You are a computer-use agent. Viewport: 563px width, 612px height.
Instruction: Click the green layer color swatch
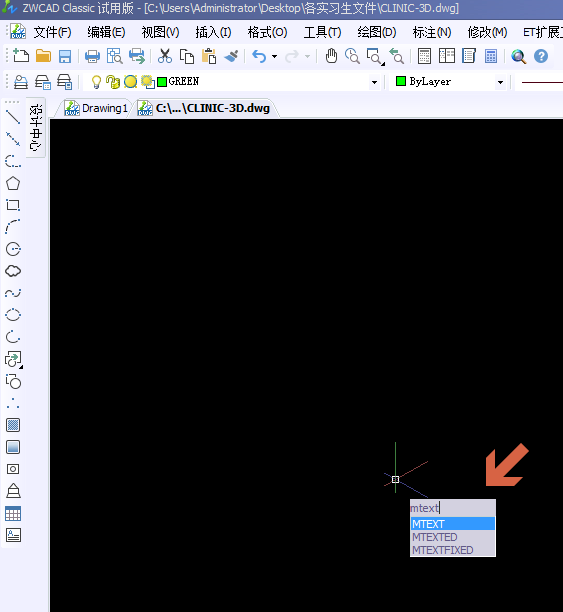(x=162, y=82)
